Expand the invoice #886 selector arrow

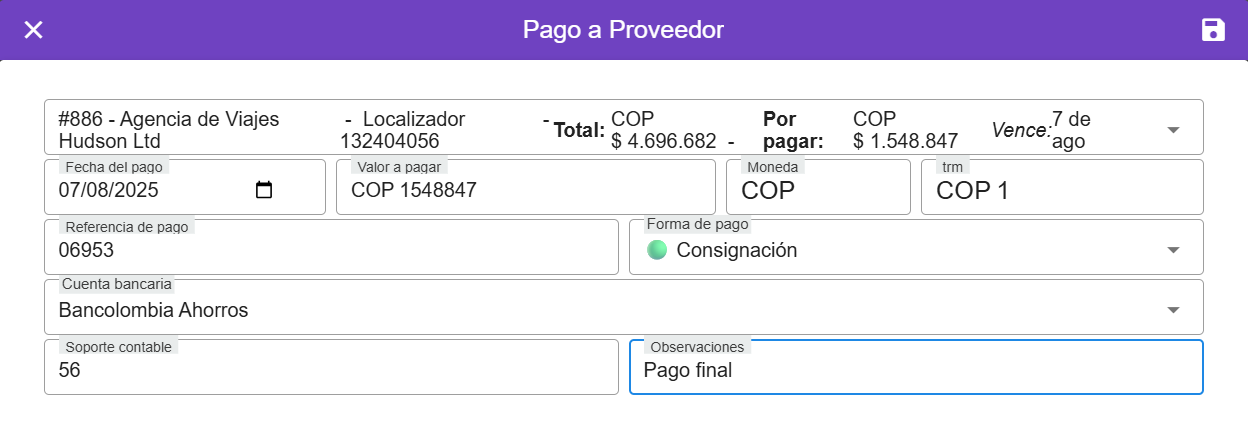click(x=1173, y=130)
